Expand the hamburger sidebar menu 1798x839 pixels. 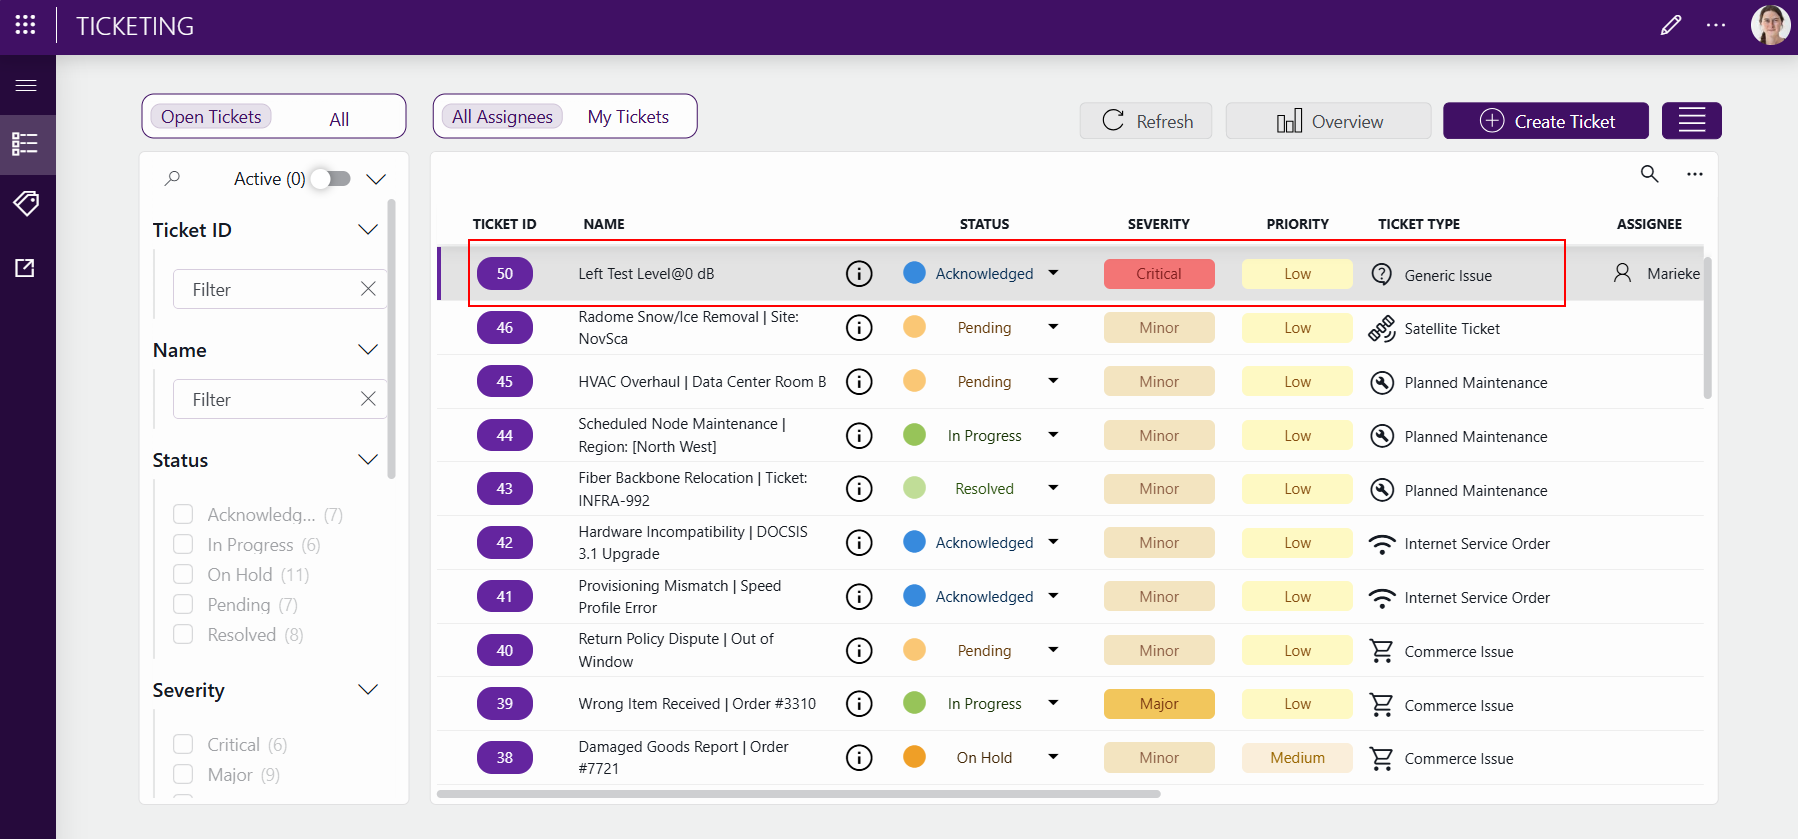coord(26,85)
